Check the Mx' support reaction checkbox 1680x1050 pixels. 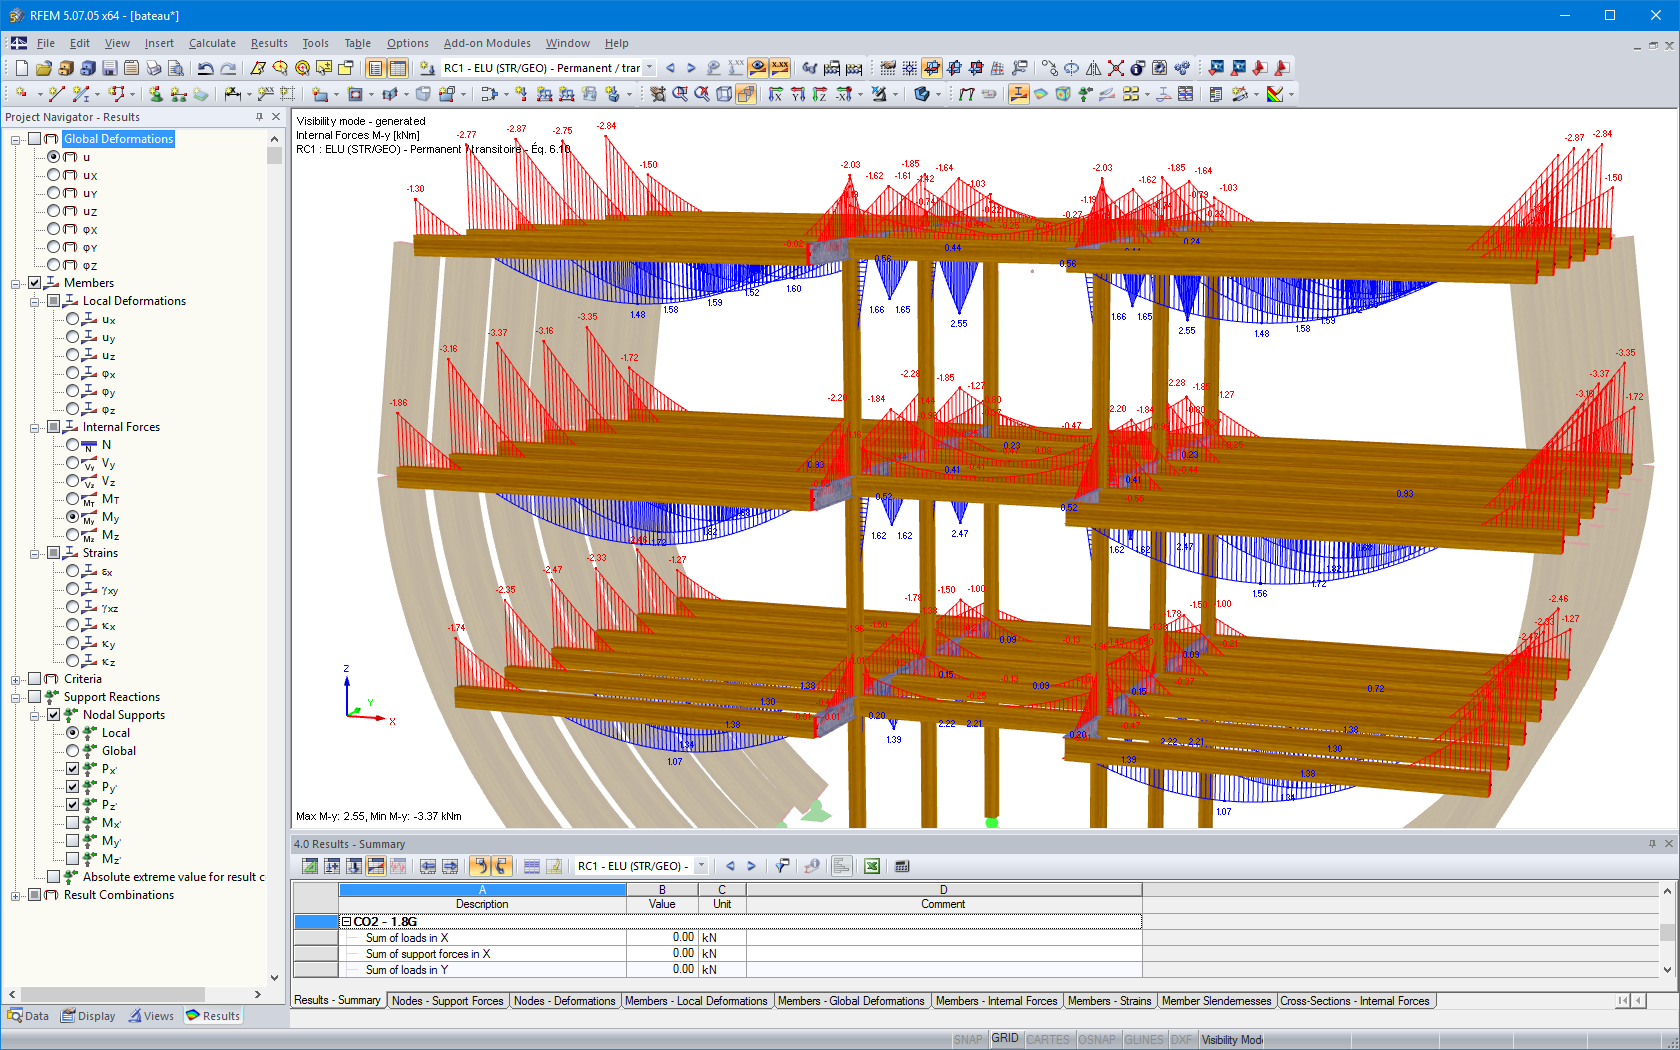(x=73, y=823)
